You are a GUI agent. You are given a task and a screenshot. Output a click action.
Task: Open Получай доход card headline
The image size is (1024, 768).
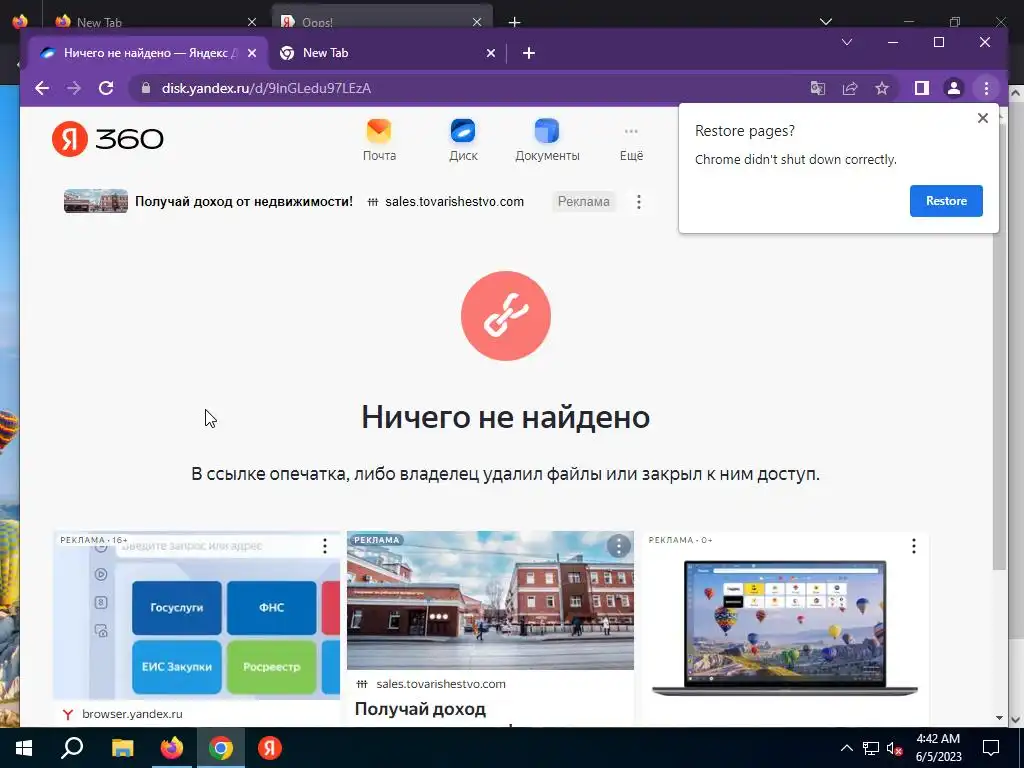click(420, 709)
